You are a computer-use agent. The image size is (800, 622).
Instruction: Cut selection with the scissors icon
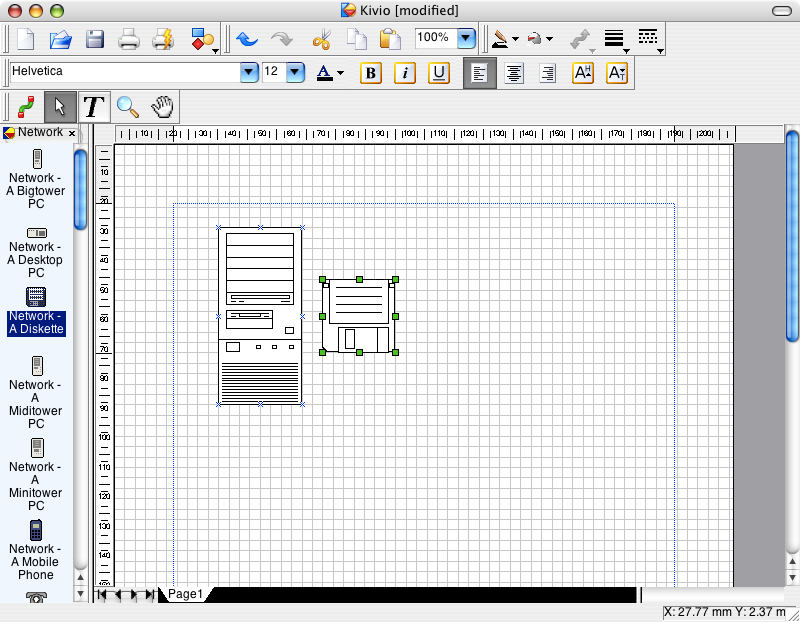[321, 40]
